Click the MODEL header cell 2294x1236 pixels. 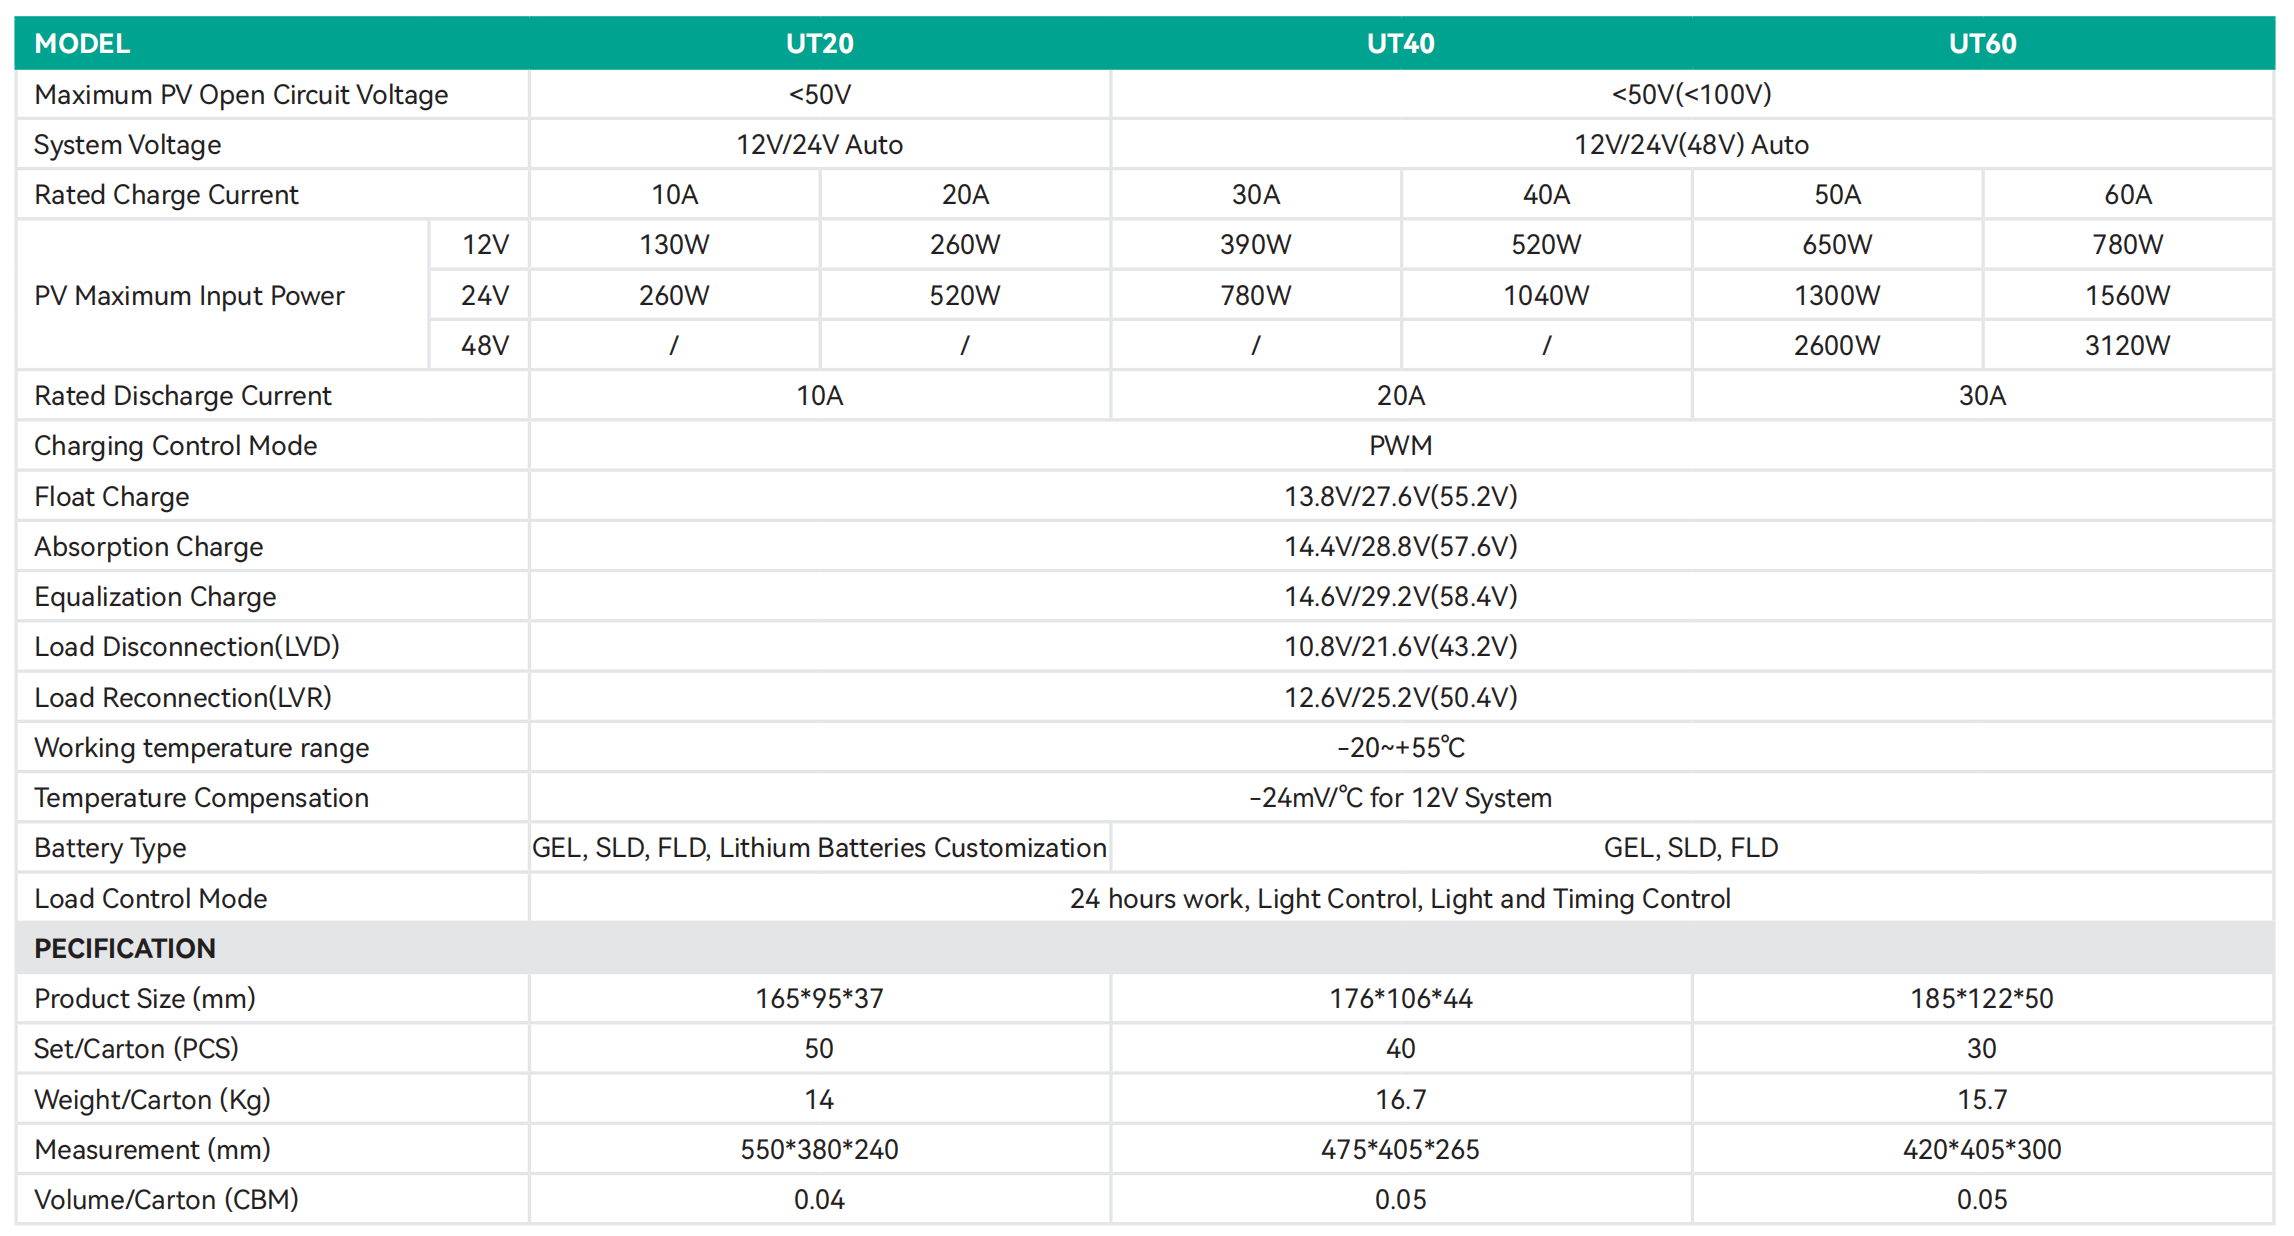[x=82, y=44]
